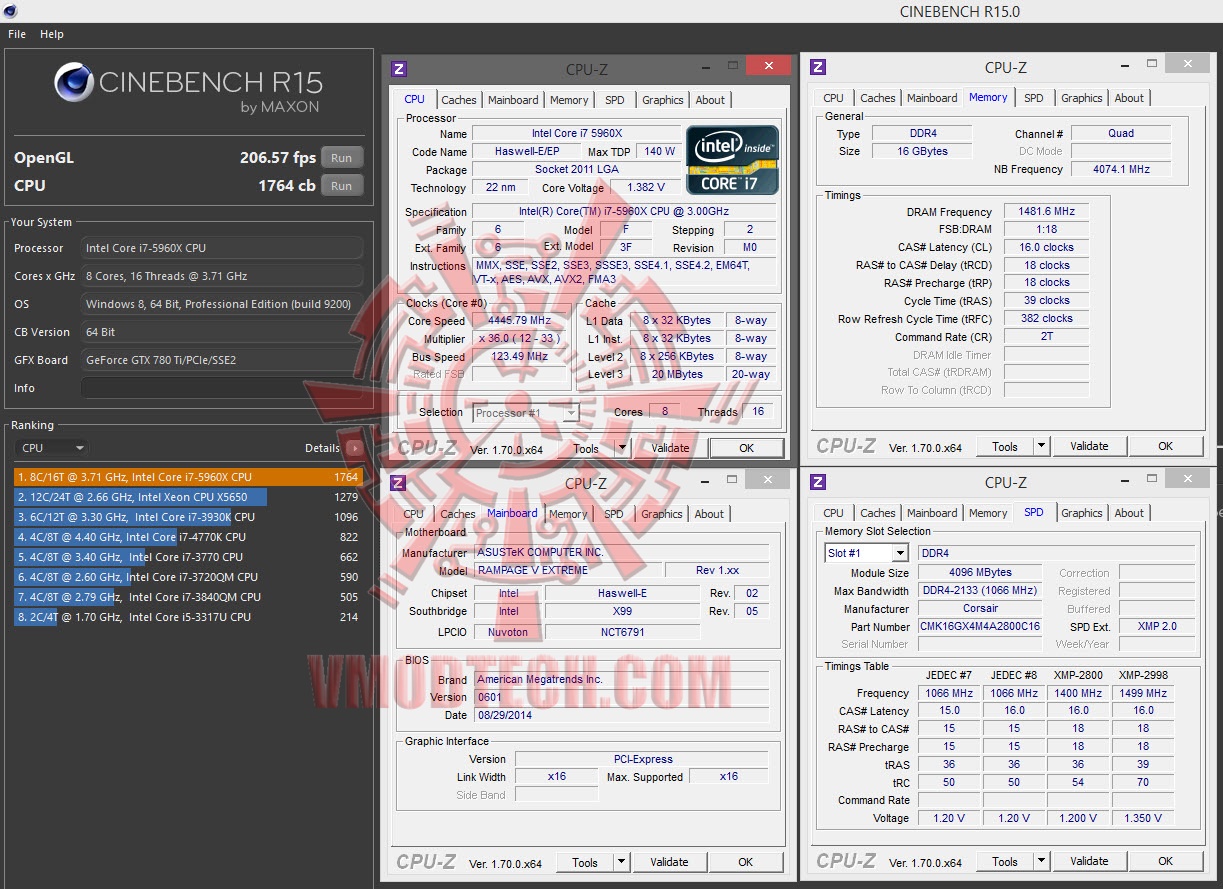Click the Core Speed value 4445.79 MHz
Screen dimensions: 1223x889
pos(521,321)
